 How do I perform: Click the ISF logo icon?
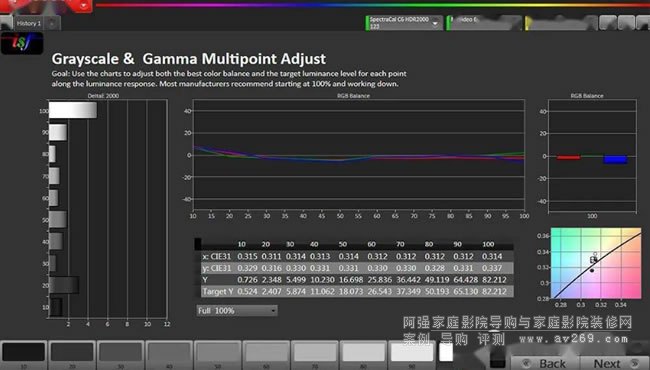(22, 43)
